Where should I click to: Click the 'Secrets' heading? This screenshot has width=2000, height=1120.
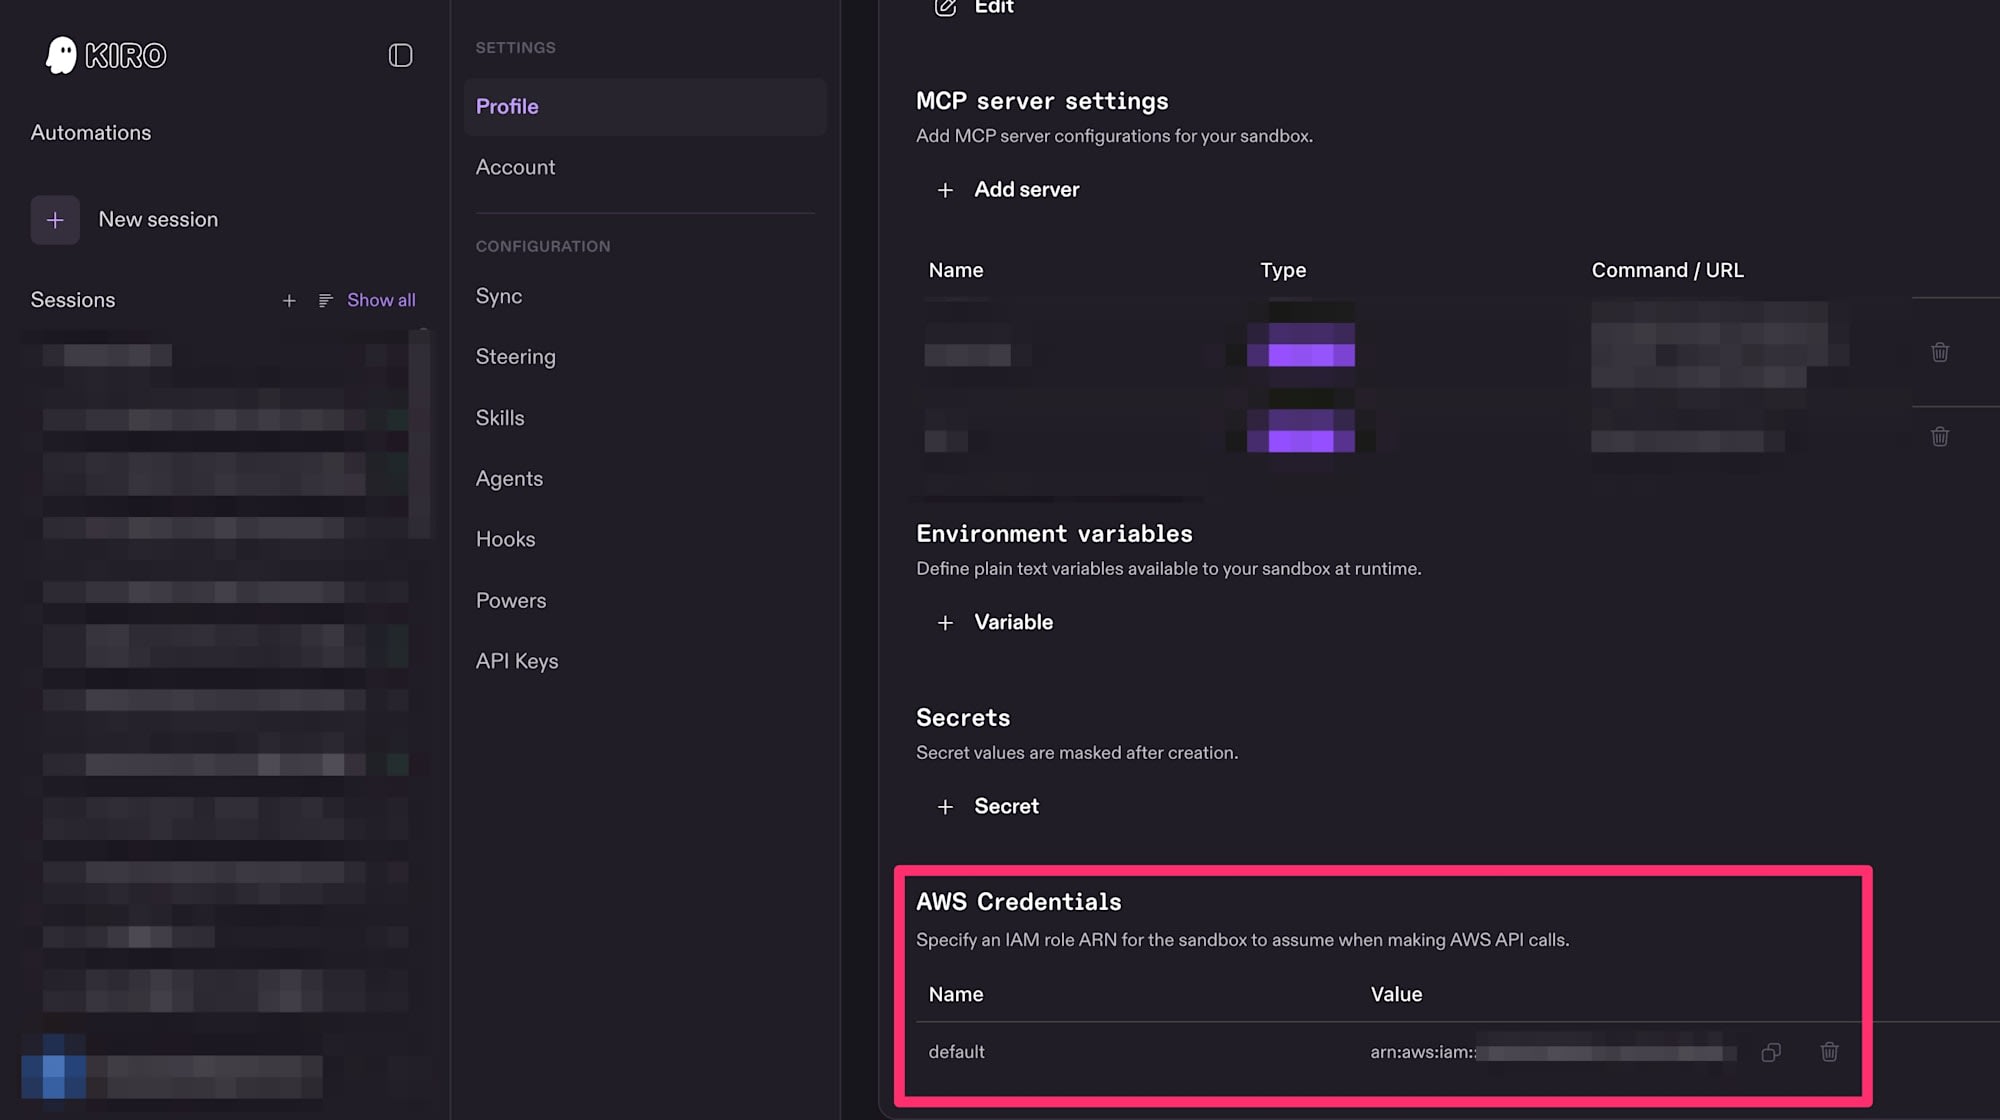tap(963, 718)
